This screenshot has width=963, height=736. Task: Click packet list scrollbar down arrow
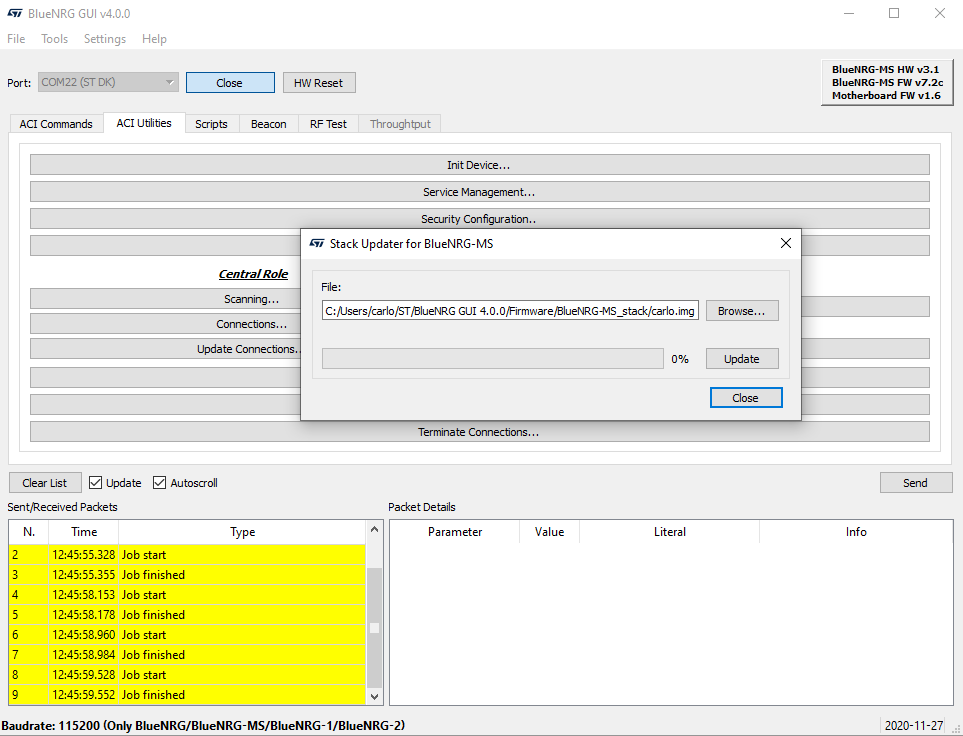pos(375,697)
